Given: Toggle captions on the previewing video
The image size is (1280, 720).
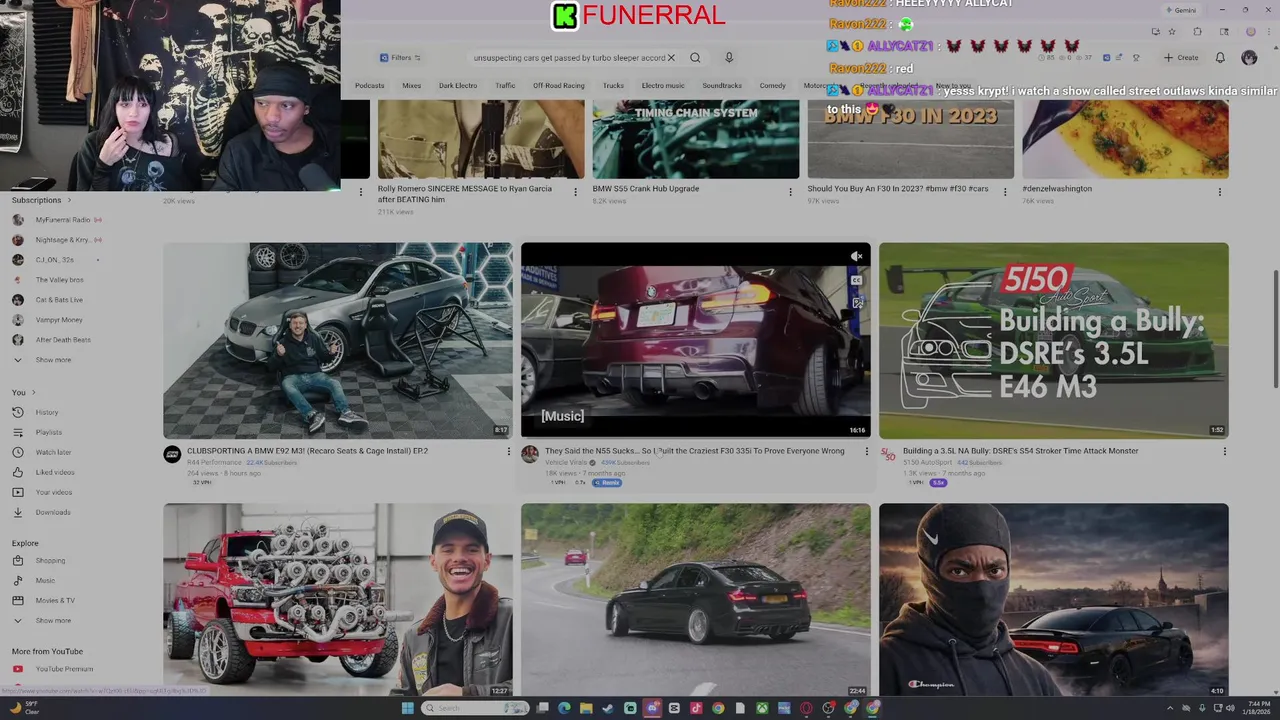Looking at the screenshot, I should [857, 280].
